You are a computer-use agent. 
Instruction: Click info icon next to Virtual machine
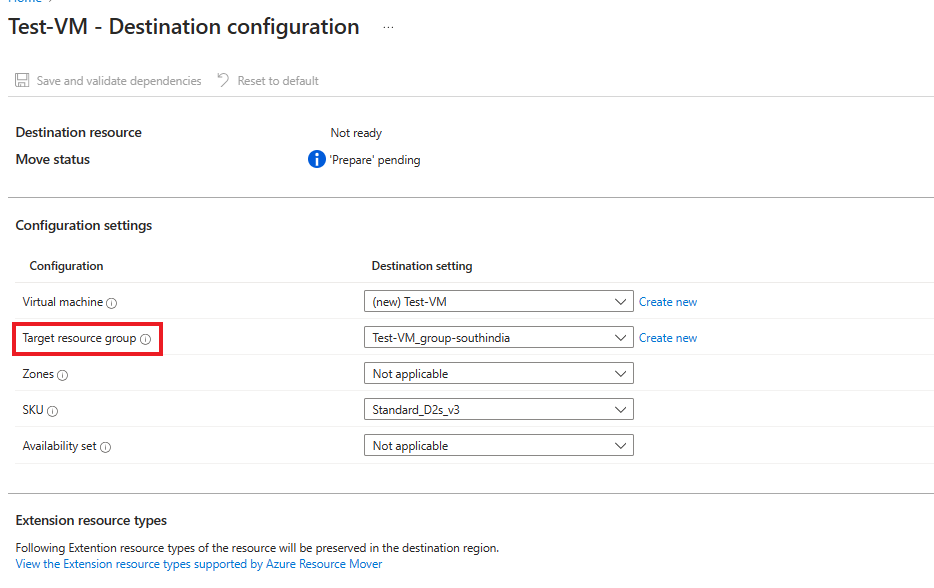pos(112,303)
